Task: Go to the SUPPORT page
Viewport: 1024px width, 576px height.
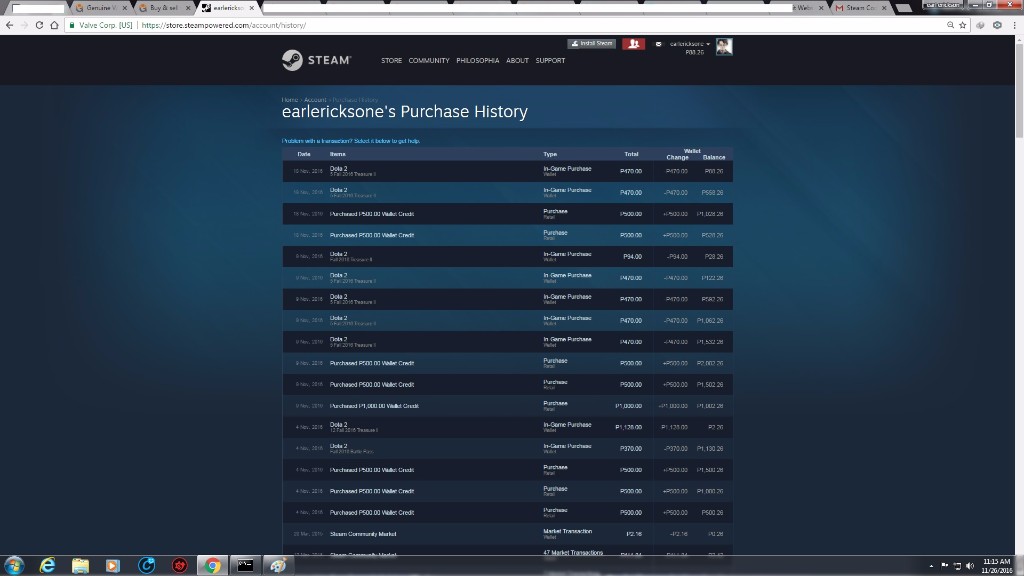Action: pos(550,61)
